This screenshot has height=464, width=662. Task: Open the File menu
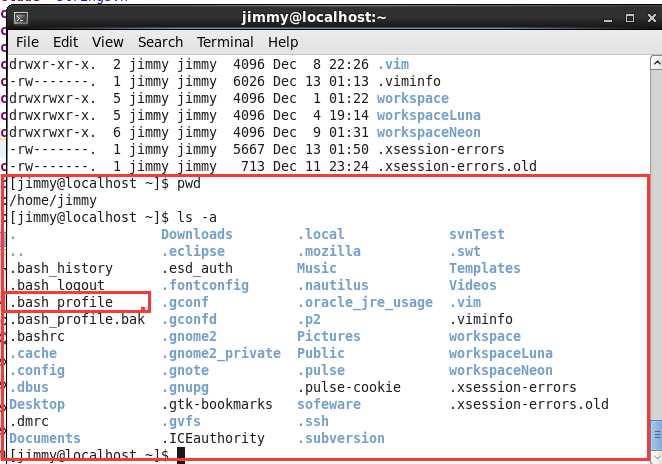tap(27, 42)
